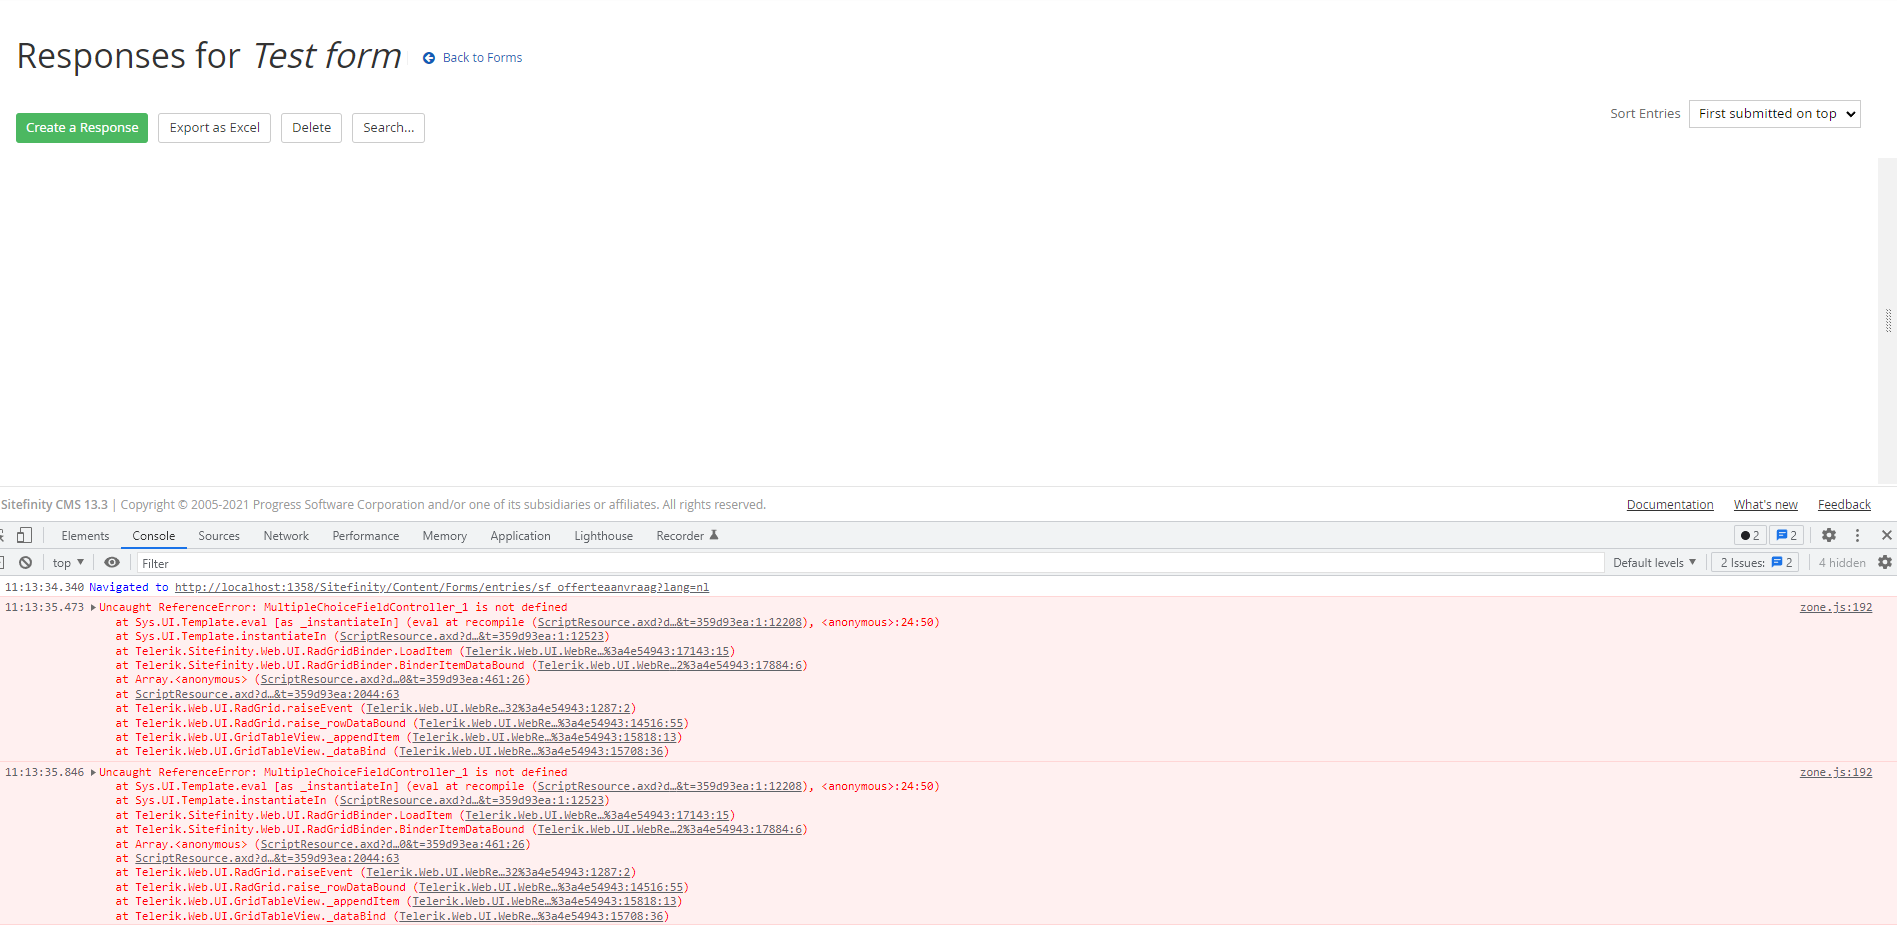Select the inspect element picker icon

click(2, 536)
